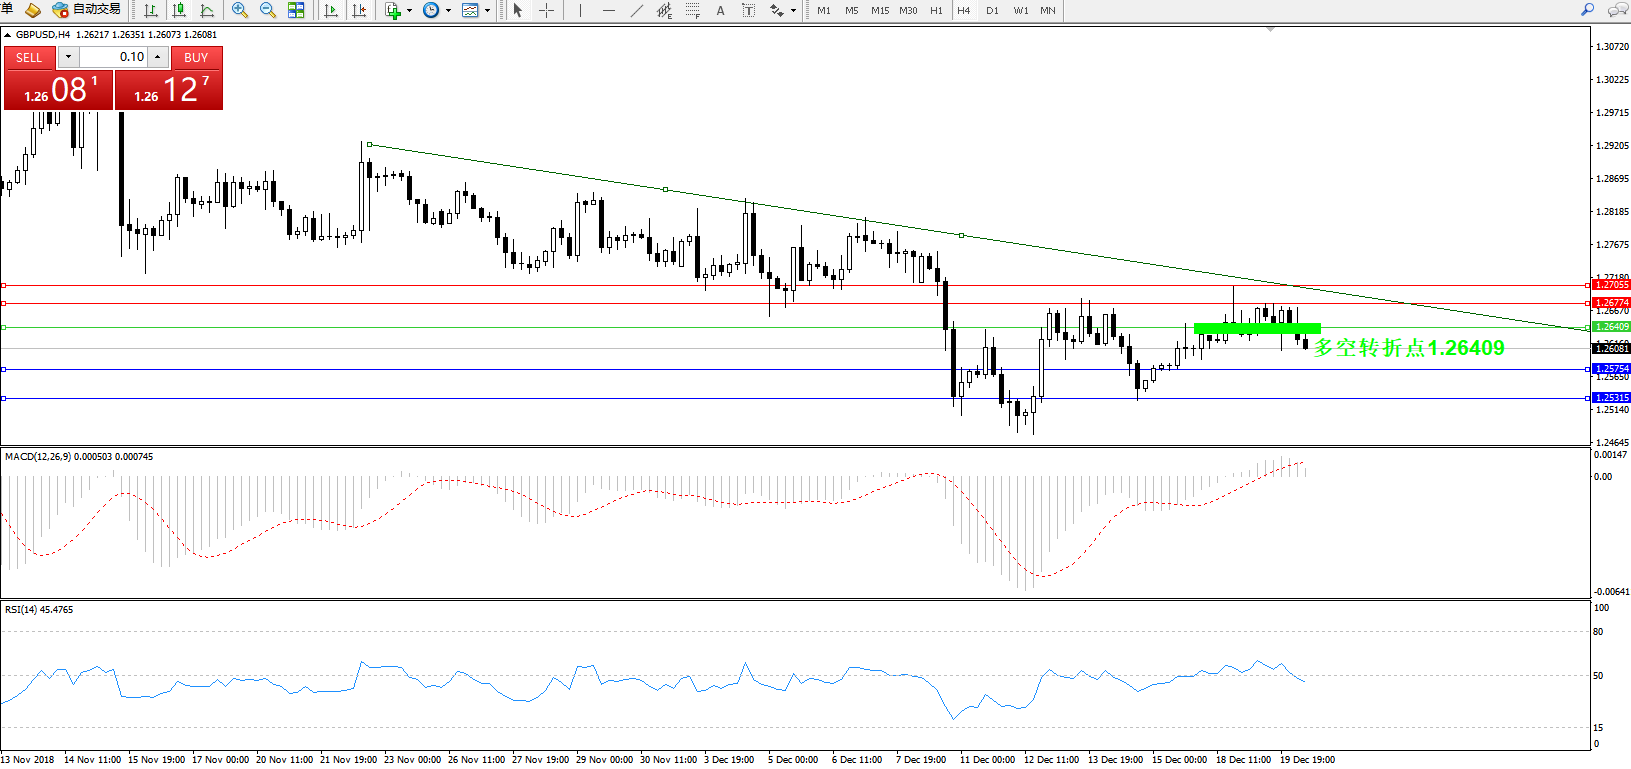
Task: Toggle the chart shift icon
Action: pos(359,10)
